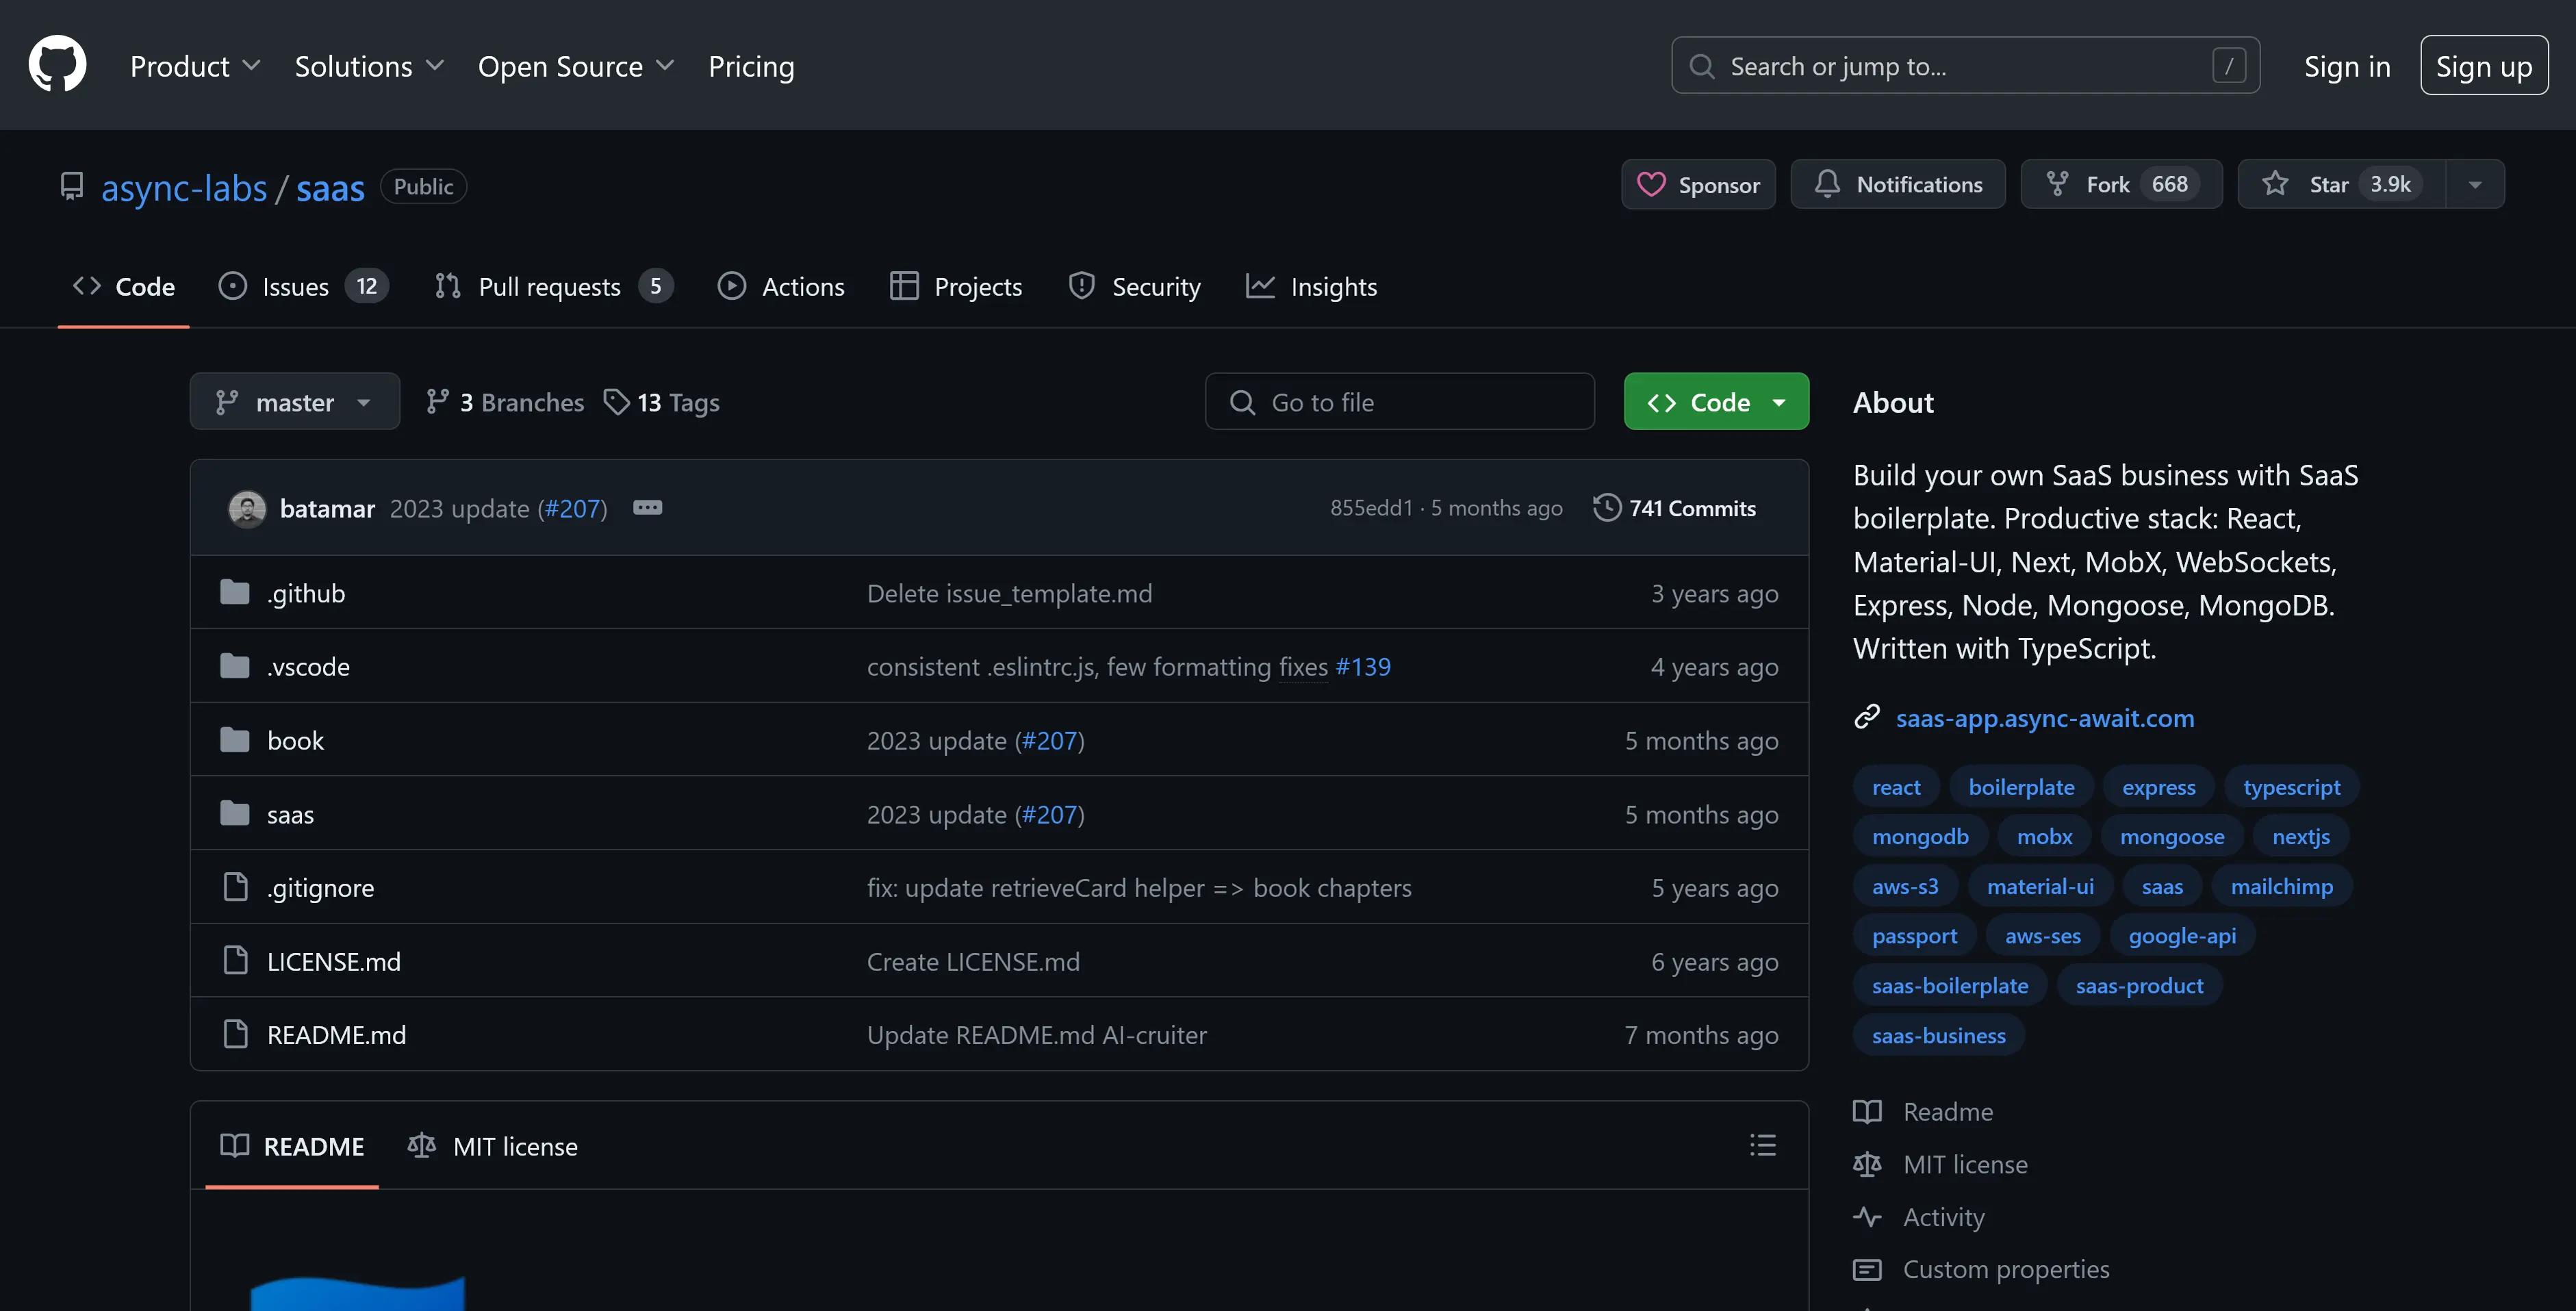Click Sign in
The image size is (2576, 1311).
(2347, 66)
